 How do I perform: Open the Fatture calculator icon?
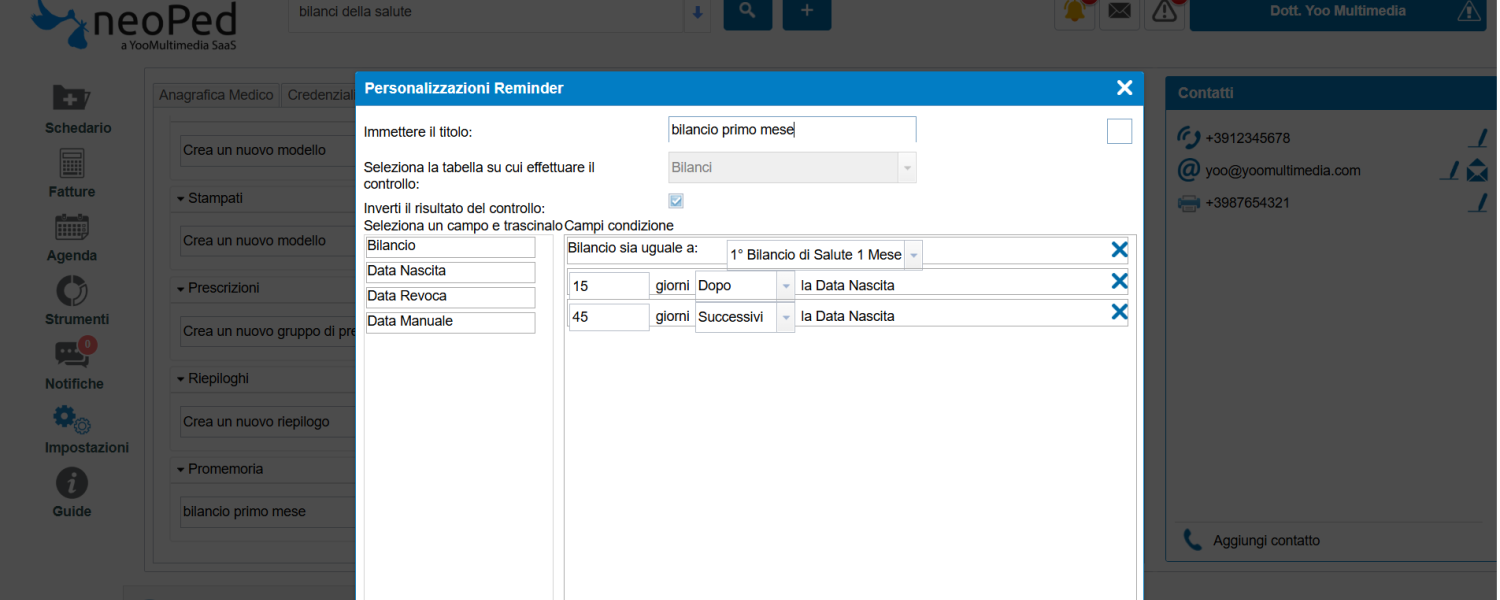tap(72, 163)
